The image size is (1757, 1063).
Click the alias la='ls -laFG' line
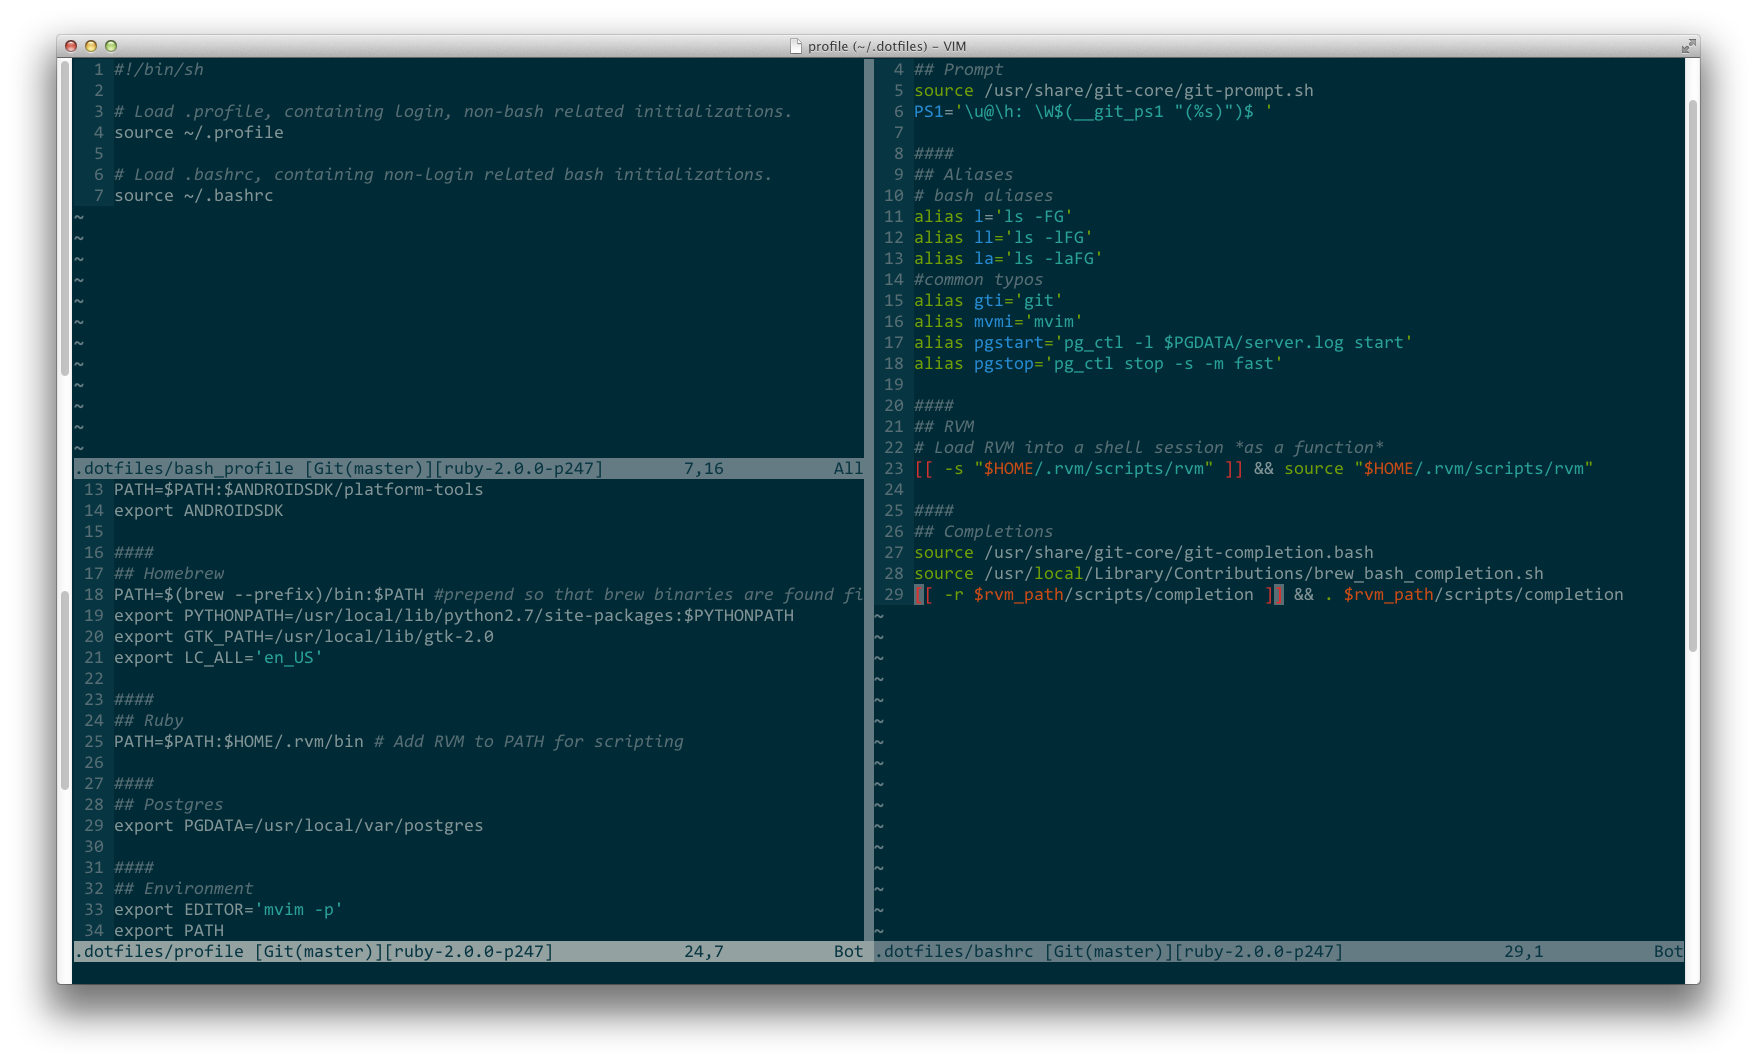tap(1009, 258)
